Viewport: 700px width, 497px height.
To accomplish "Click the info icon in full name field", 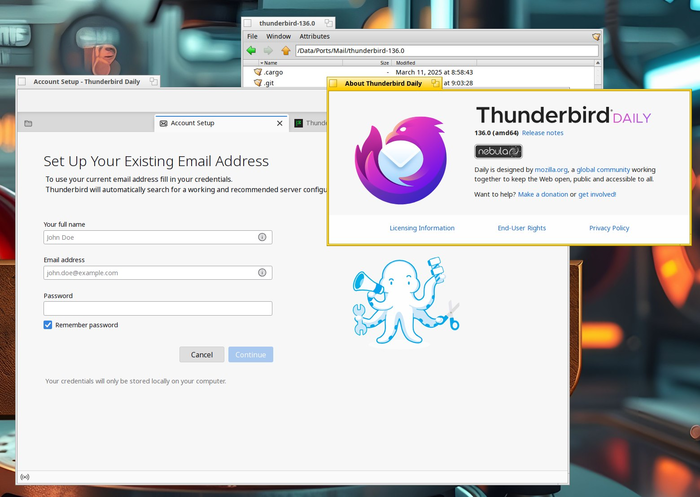I will [262, 237].
